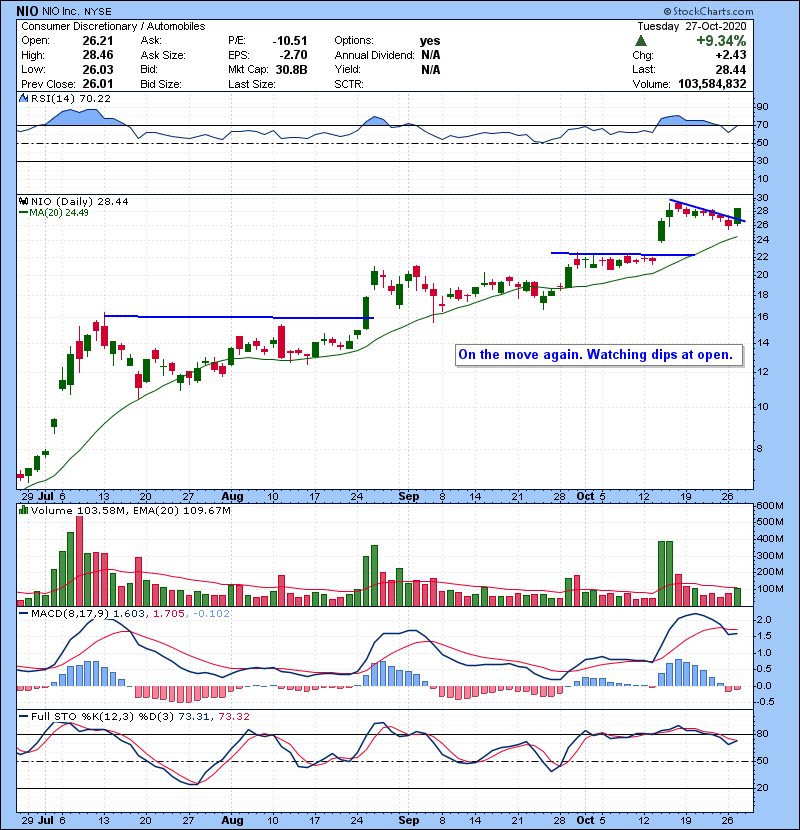Click the EPS value -2.70
Viewport: 800px width, 830px height.
tap(293, 55)
